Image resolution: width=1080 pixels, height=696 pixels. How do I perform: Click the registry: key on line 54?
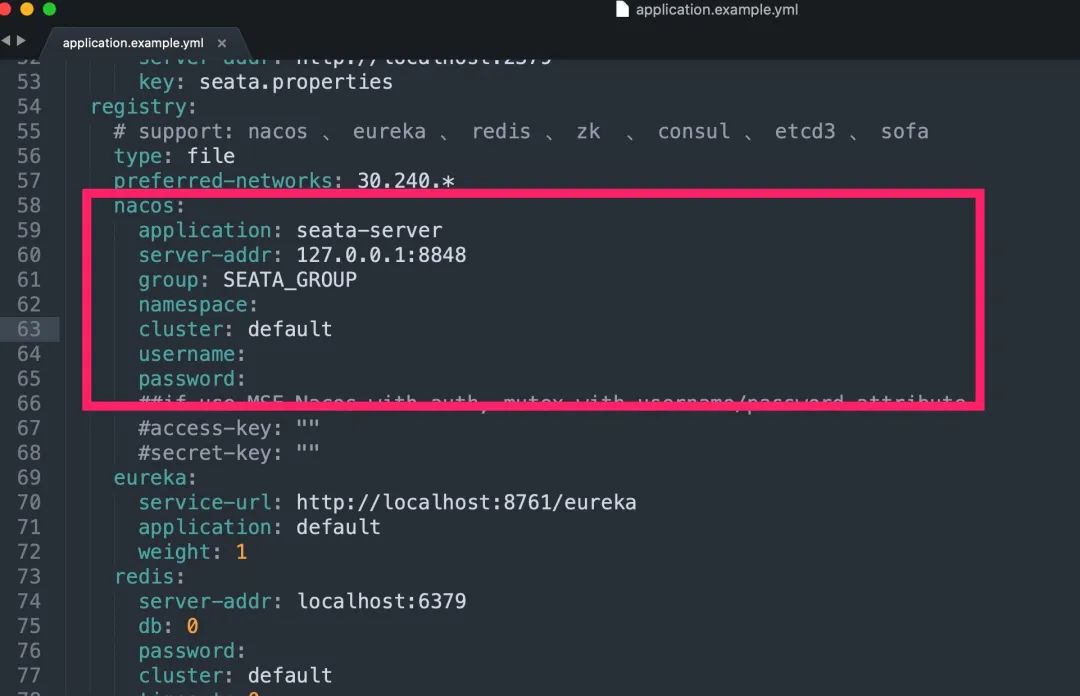point(144,107)
